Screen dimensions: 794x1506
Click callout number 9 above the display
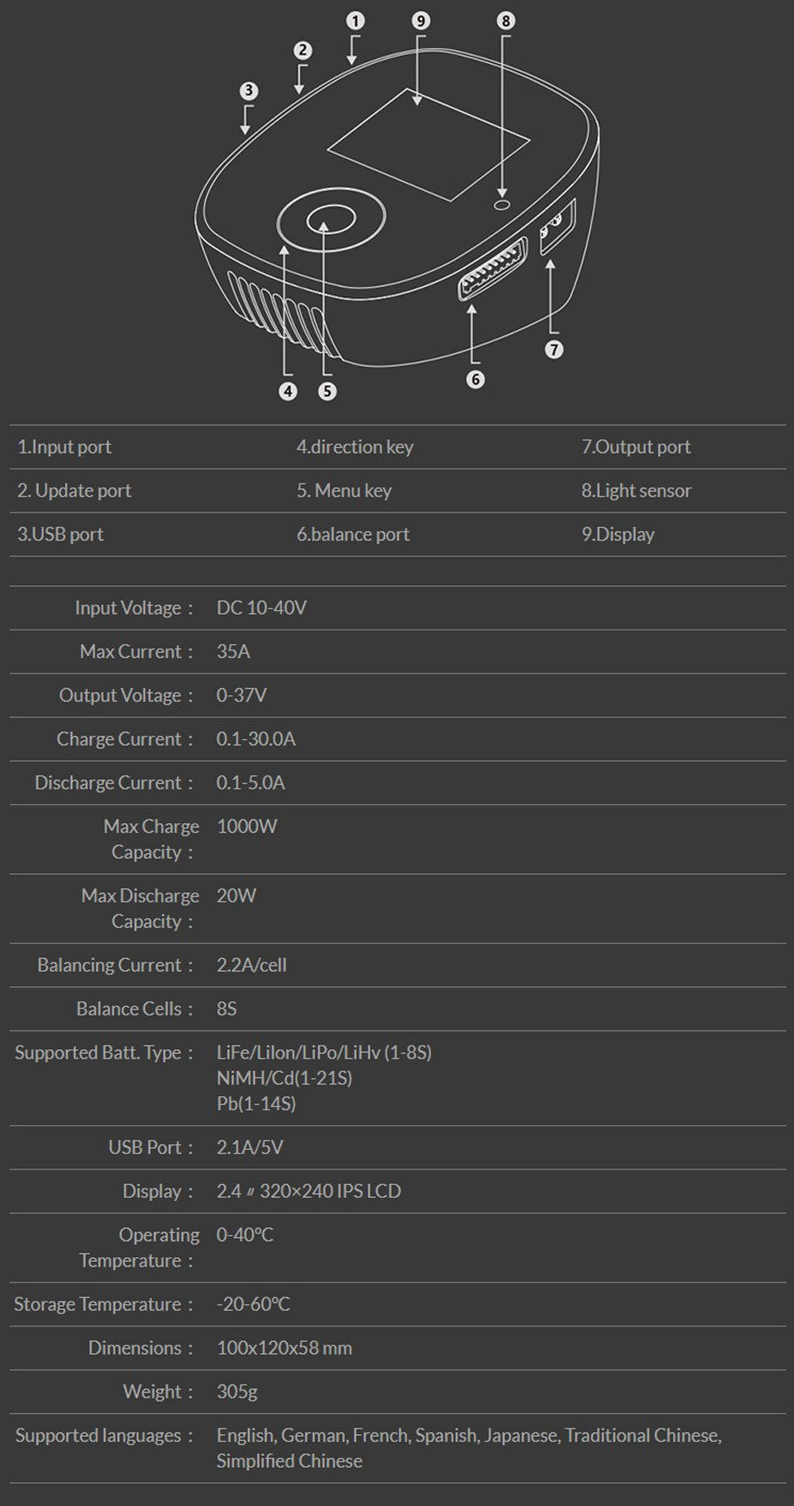point(420,21)
